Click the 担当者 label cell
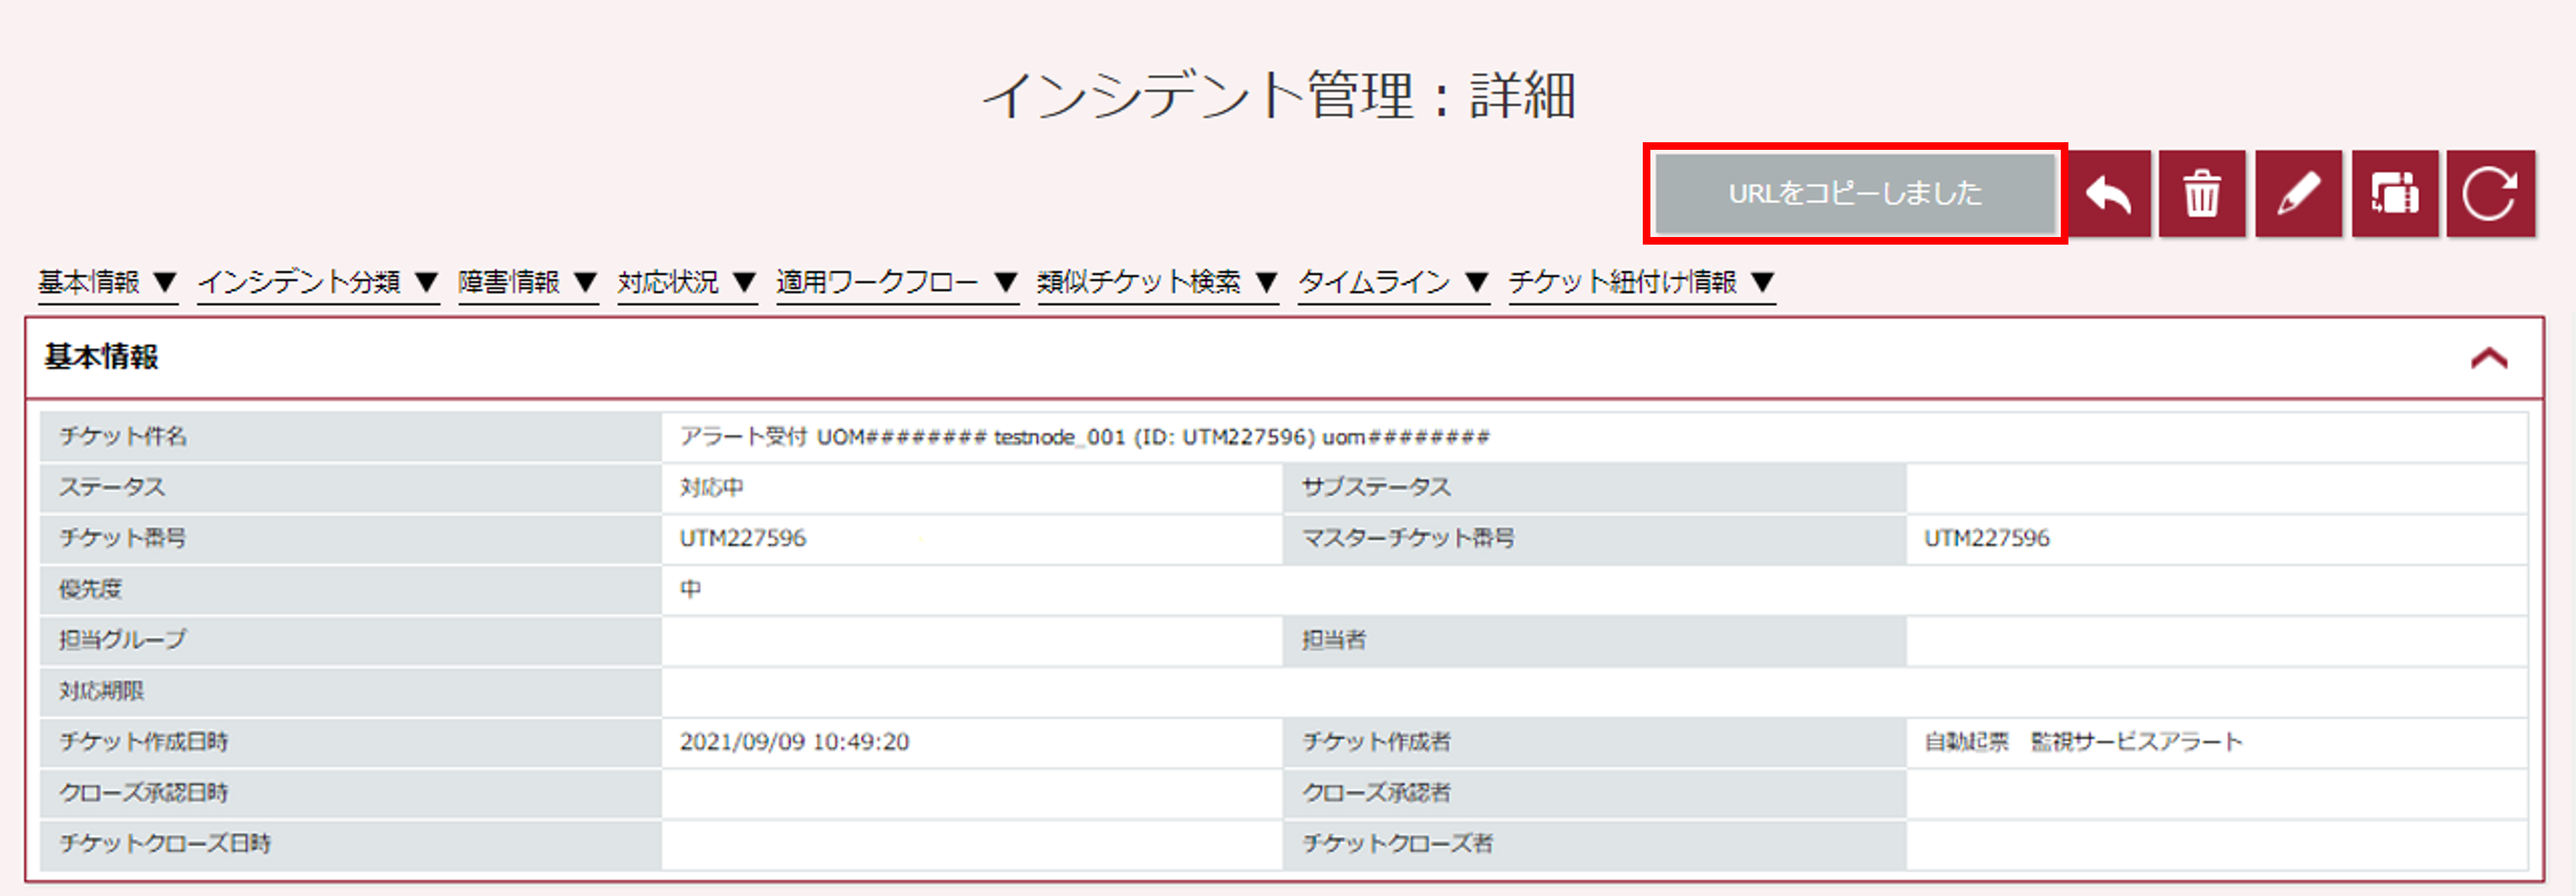 1594,641
